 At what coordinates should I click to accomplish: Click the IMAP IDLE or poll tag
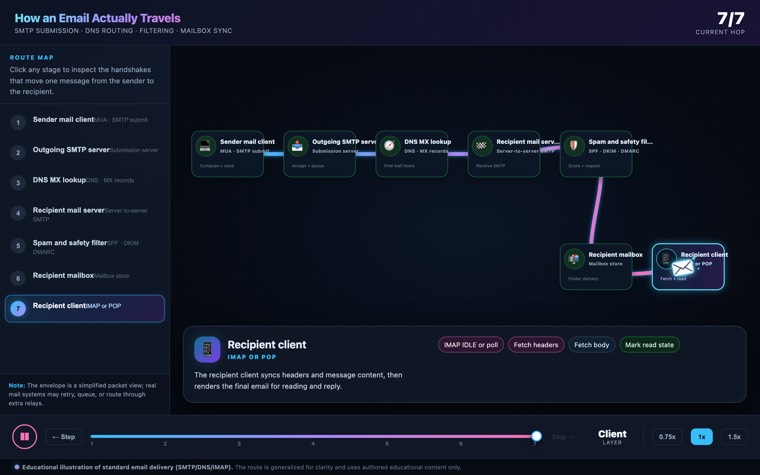click(471, 345)
